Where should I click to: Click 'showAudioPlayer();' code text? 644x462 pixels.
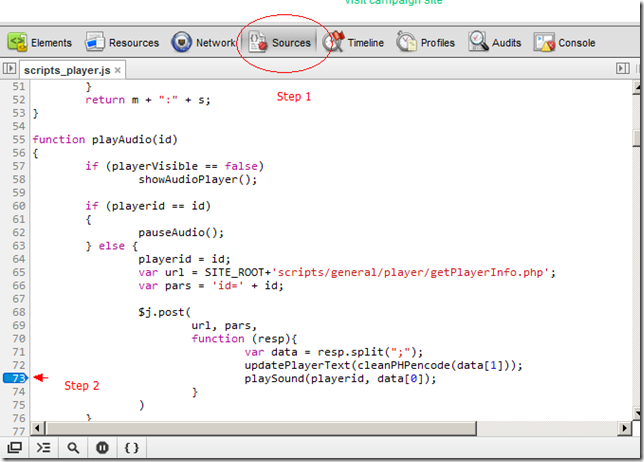point(198,179)
